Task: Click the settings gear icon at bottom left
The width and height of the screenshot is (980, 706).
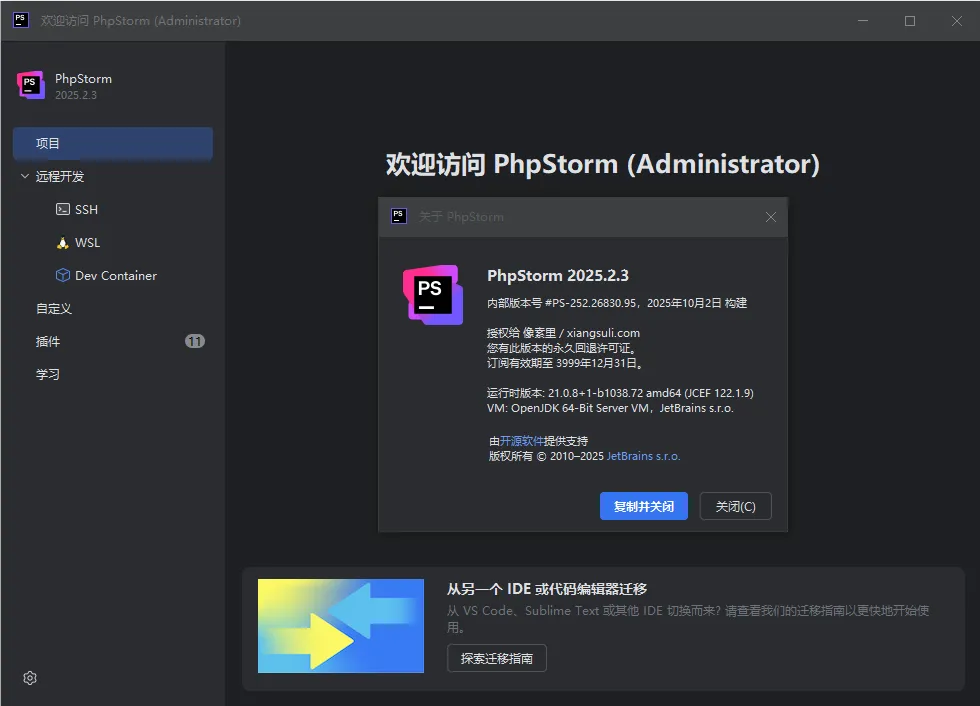Action: [x=30, y=678]
